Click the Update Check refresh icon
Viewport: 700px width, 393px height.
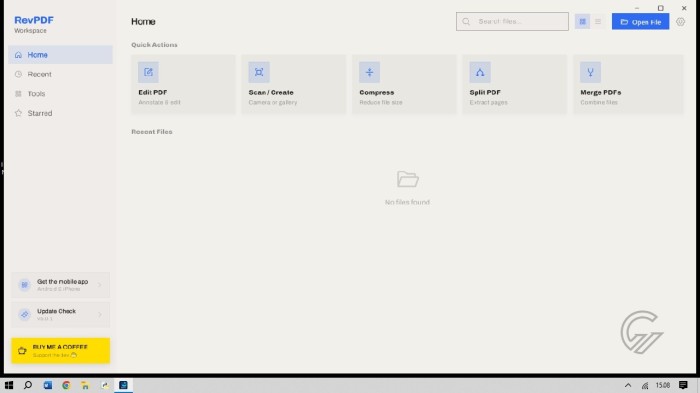(x=25, y=314)
